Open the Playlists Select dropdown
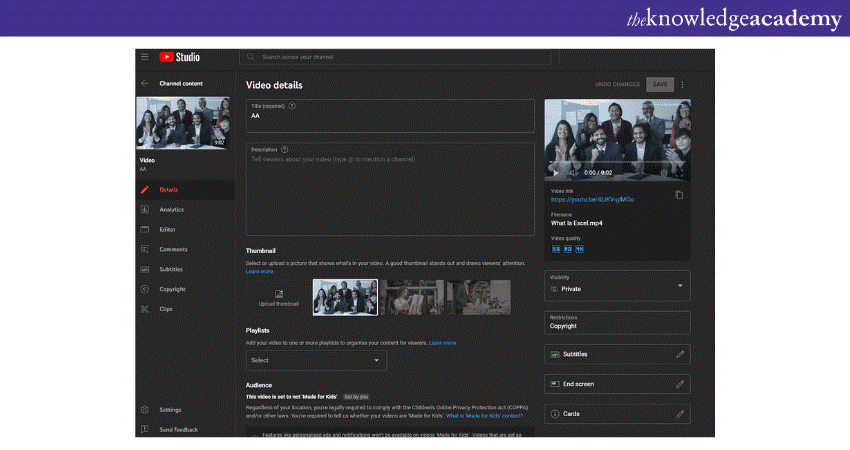Image resolution: width=850 pixels, height=450 pixels. (315, 360)
